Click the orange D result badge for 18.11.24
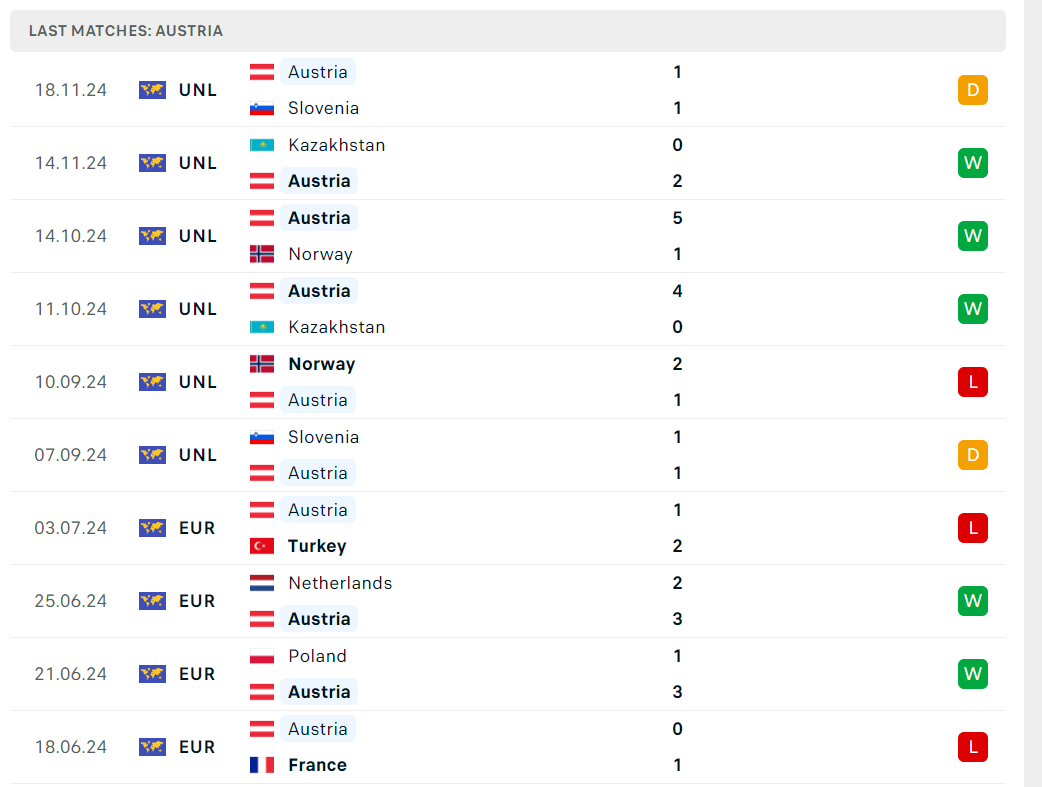Viewport: 1042px width, 787px height. coord(973,90)
